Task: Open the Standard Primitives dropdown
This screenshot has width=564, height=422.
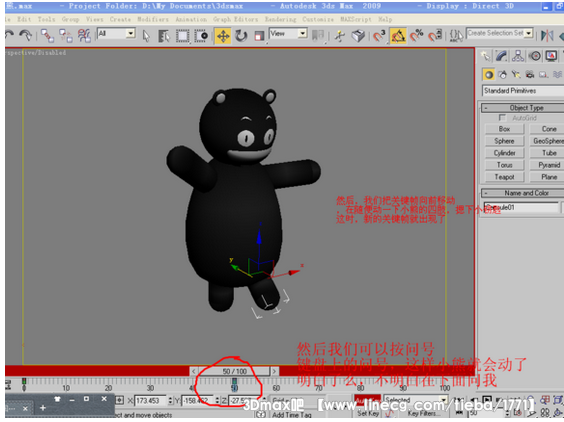Action: pos(523,91)
